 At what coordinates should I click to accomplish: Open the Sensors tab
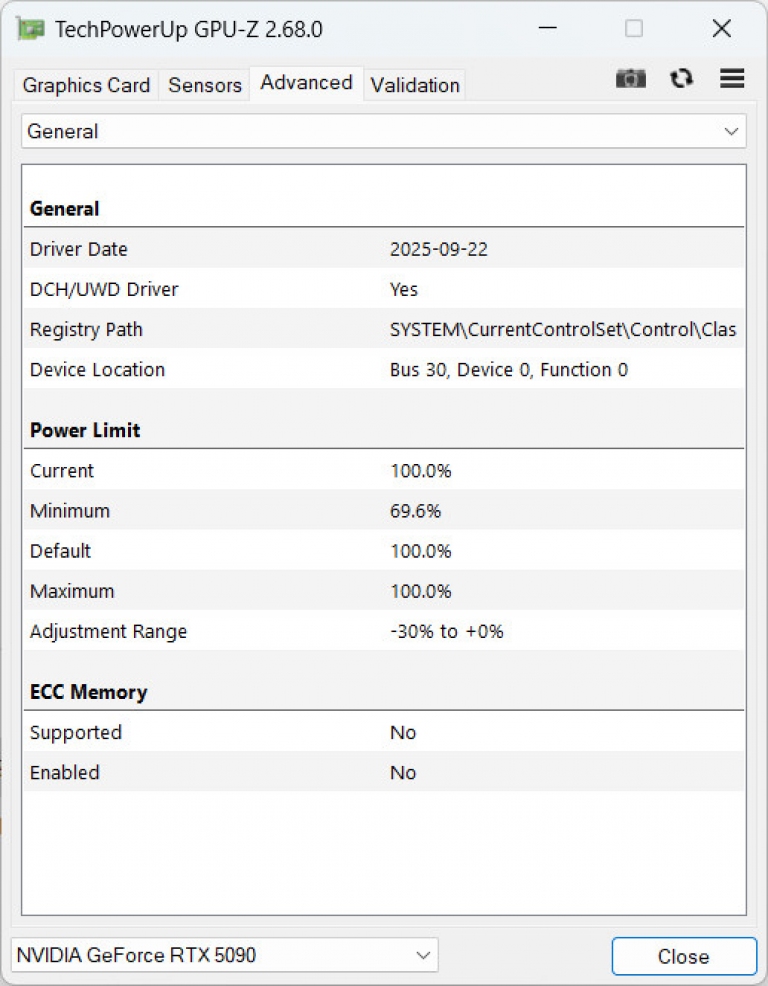coord(205,85)
